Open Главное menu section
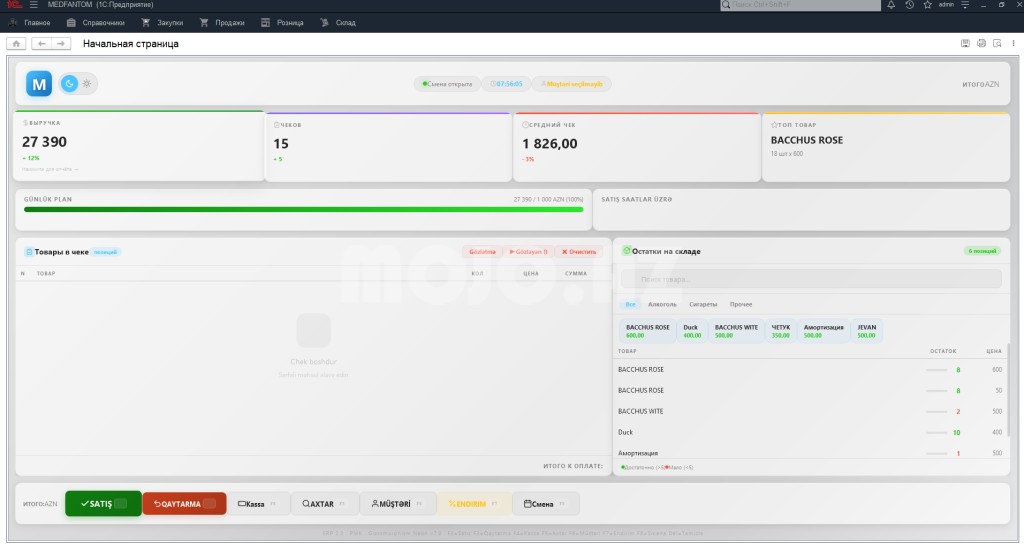This screenshot has width=1024, height=548. click(29, 23)
